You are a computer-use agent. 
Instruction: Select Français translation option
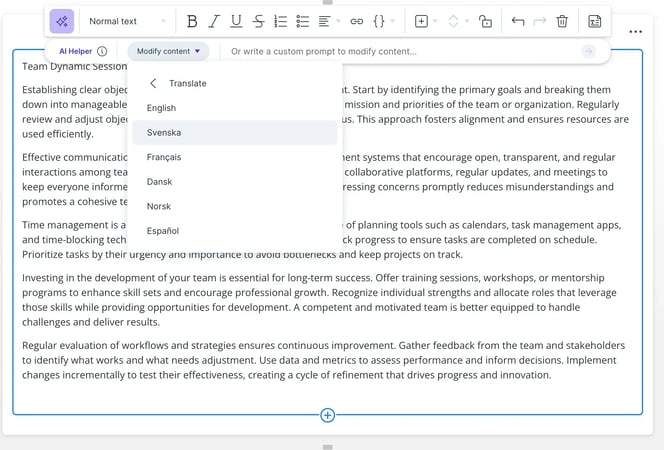[235, 157]
